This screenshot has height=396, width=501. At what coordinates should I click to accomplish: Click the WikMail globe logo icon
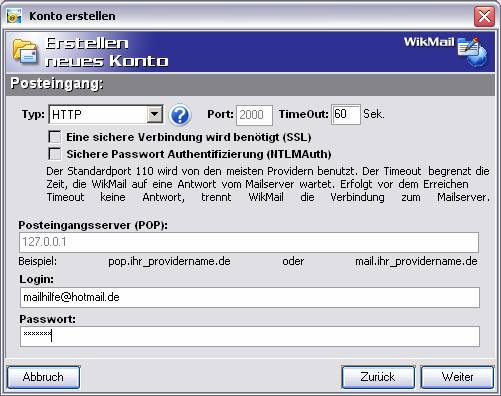click(x=472, y=51)
